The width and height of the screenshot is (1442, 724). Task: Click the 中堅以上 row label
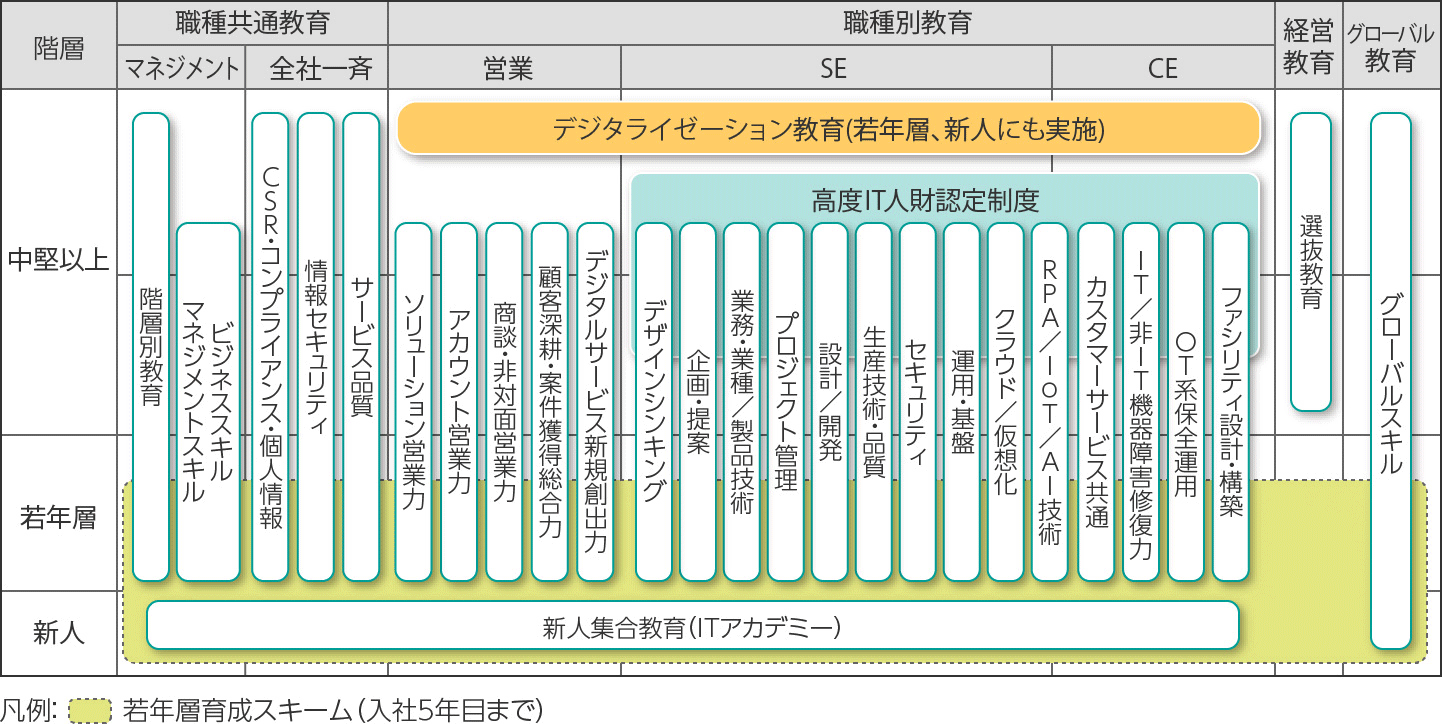coord(59,262)
